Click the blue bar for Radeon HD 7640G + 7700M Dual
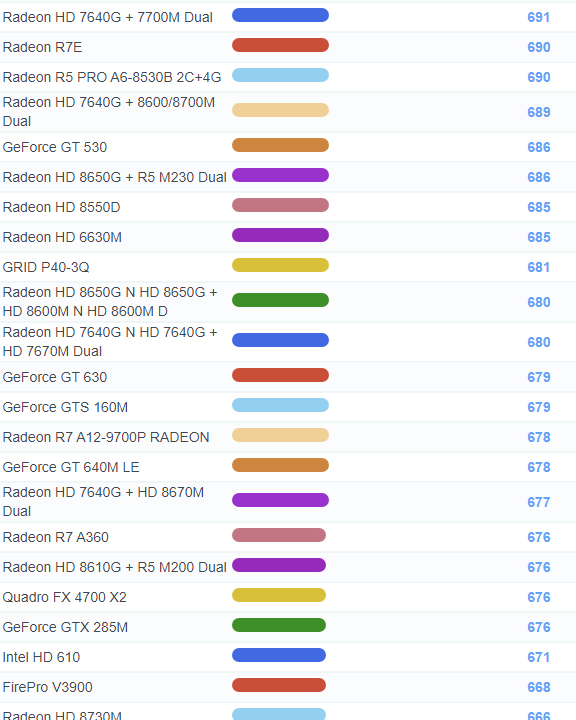Viewport: 576px width, 720px height. [x=280, y=15]
